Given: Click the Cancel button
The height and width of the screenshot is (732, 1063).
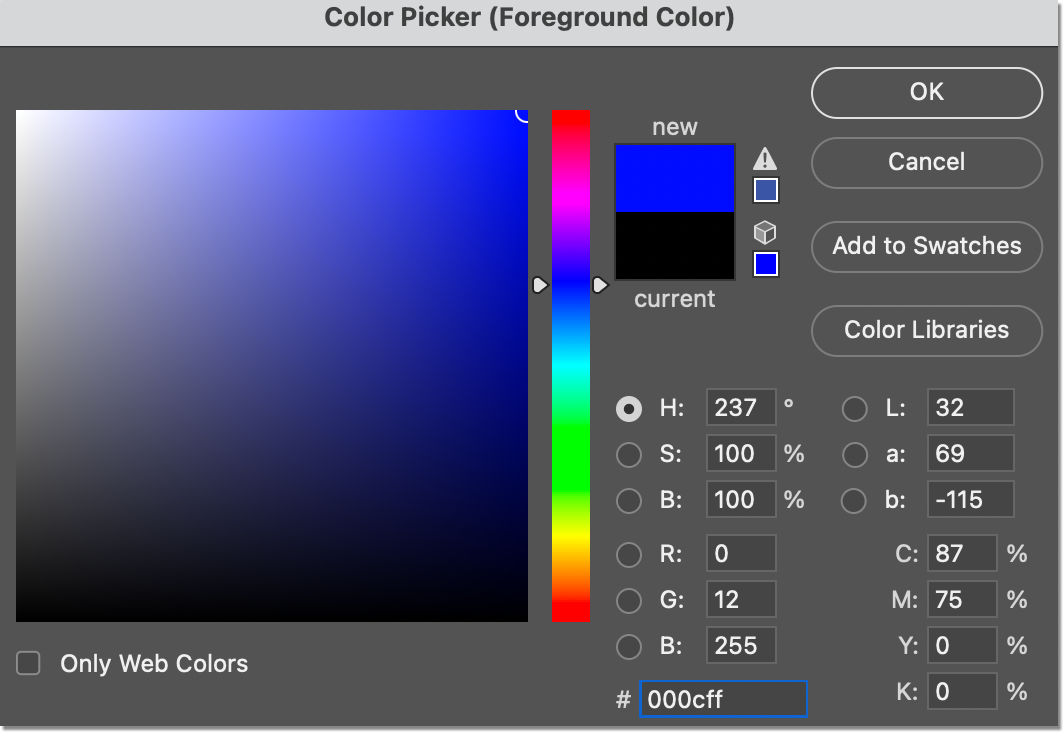Looking at the screenshot, I should click(926, 163).
